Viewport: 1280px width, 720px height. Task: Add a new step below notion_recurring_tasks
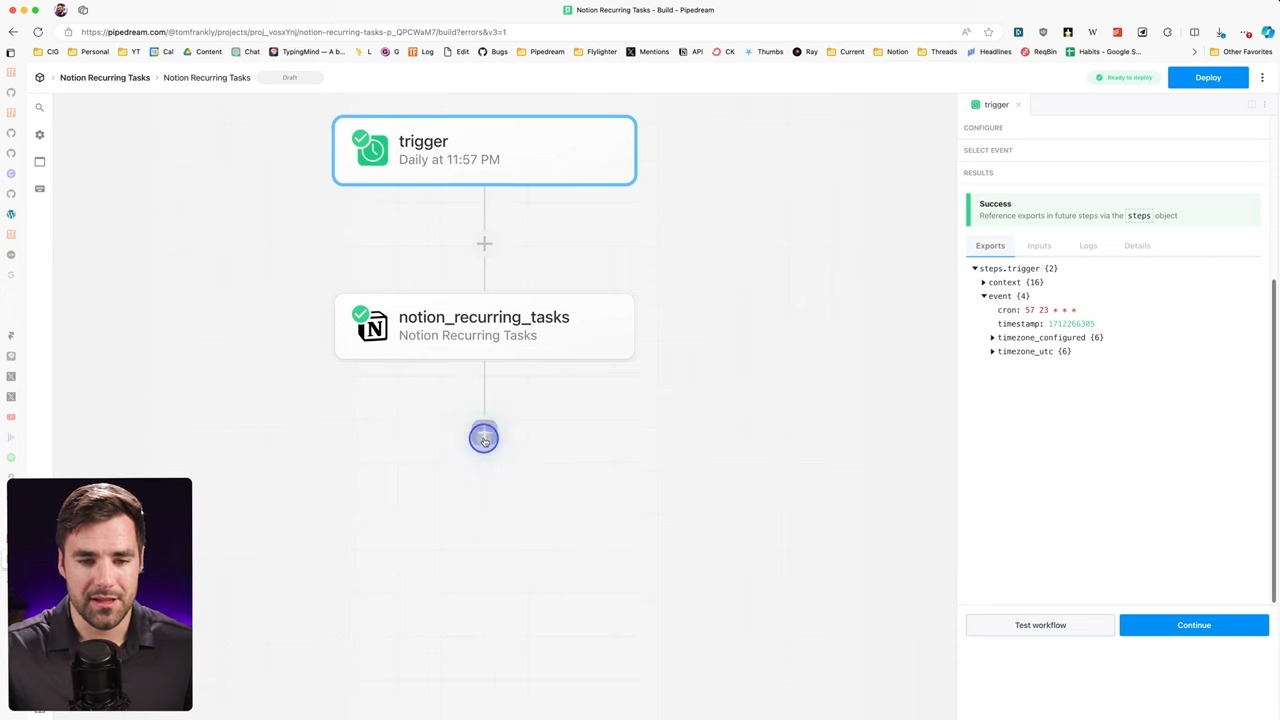[484, 437]
